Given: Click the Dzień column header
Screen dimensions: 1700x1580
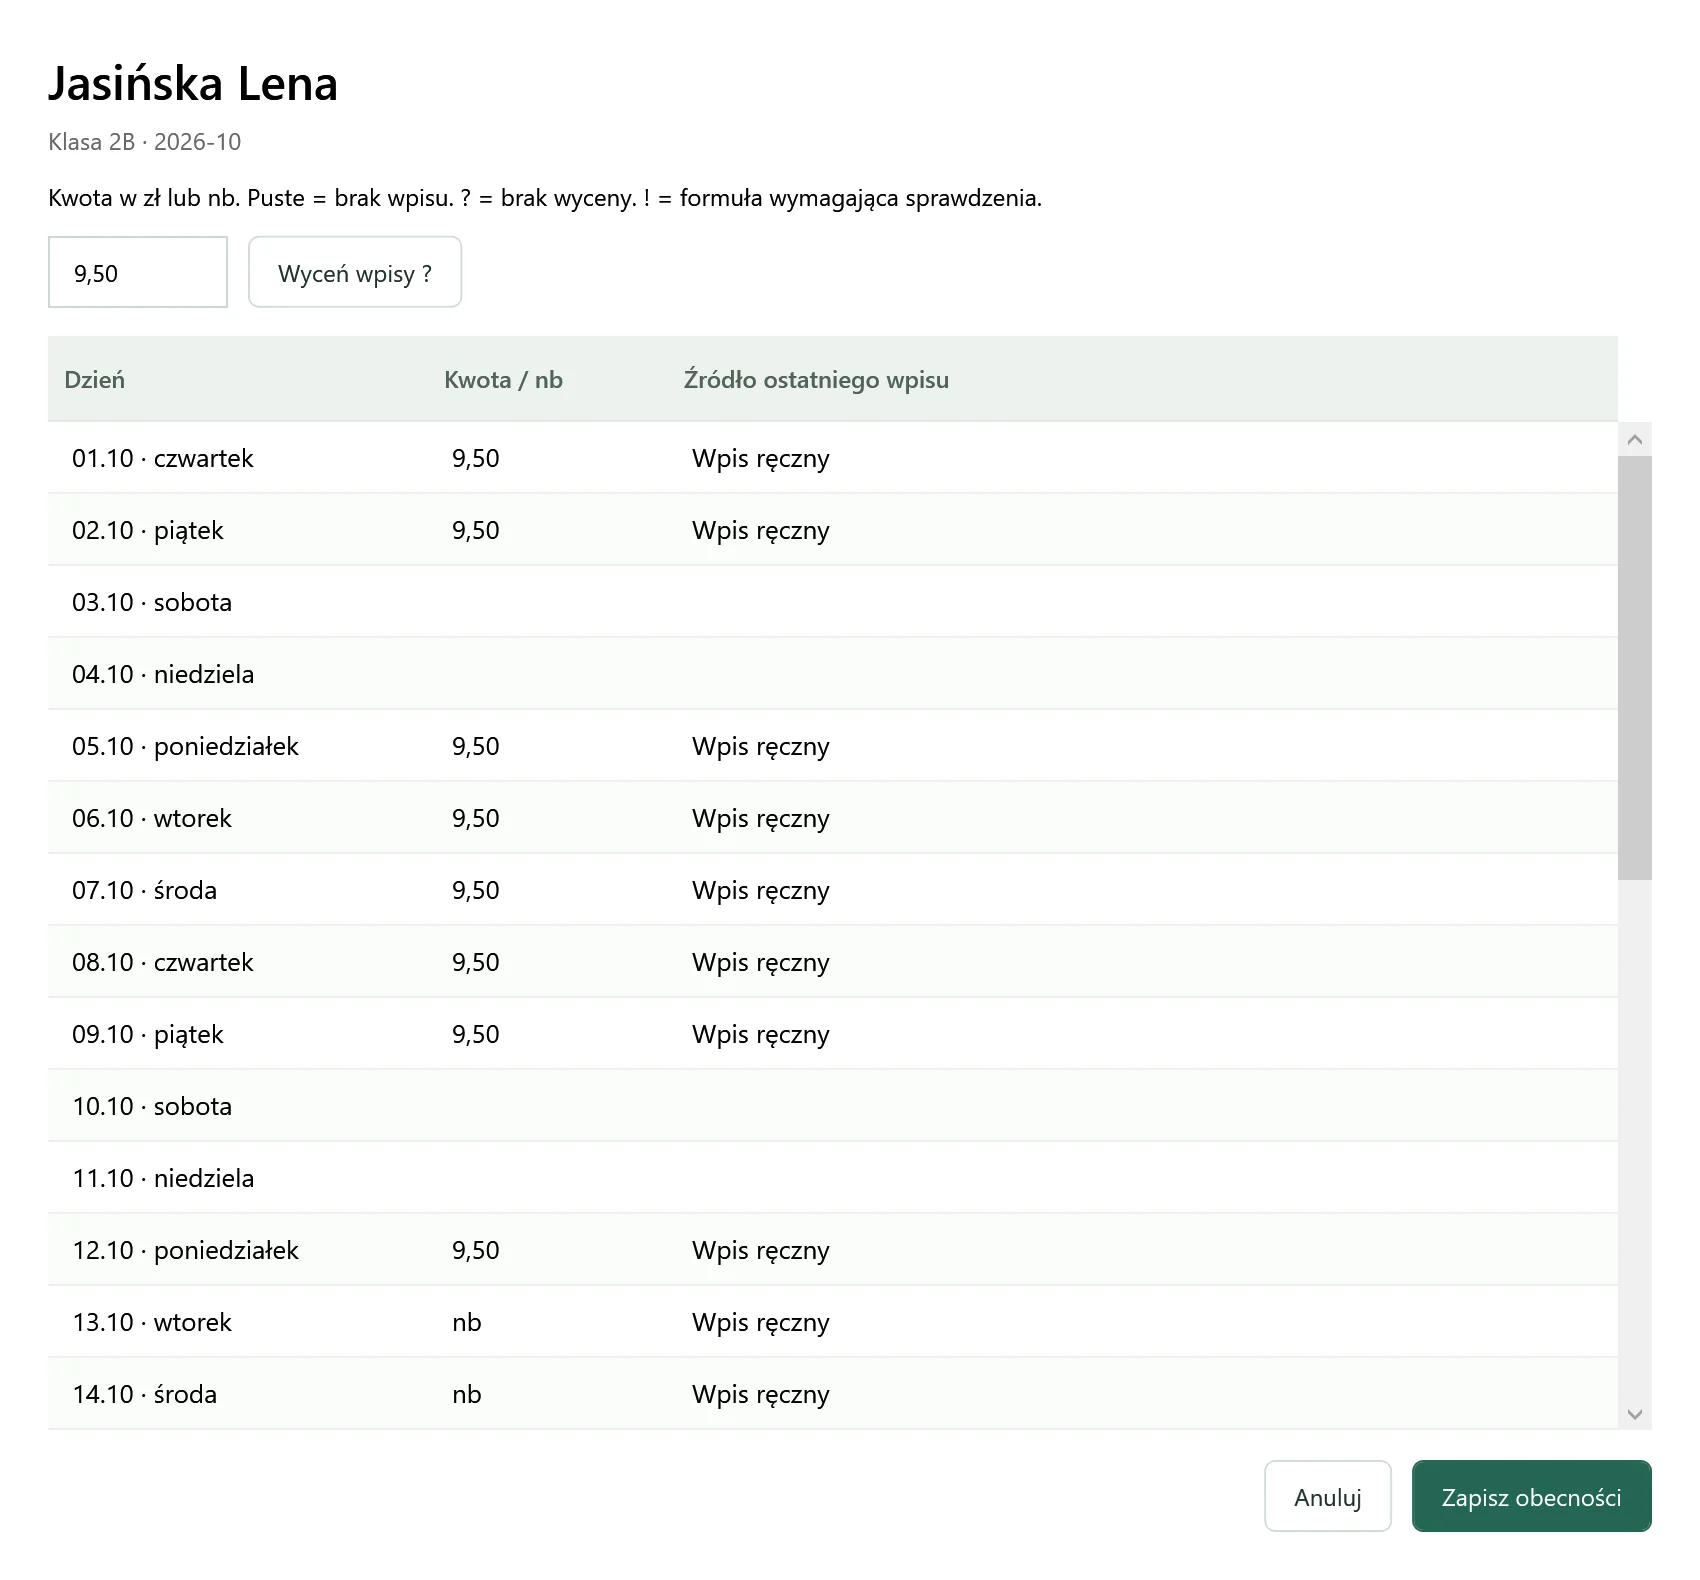Looking at the screenshot, I should tap(94, 380).
